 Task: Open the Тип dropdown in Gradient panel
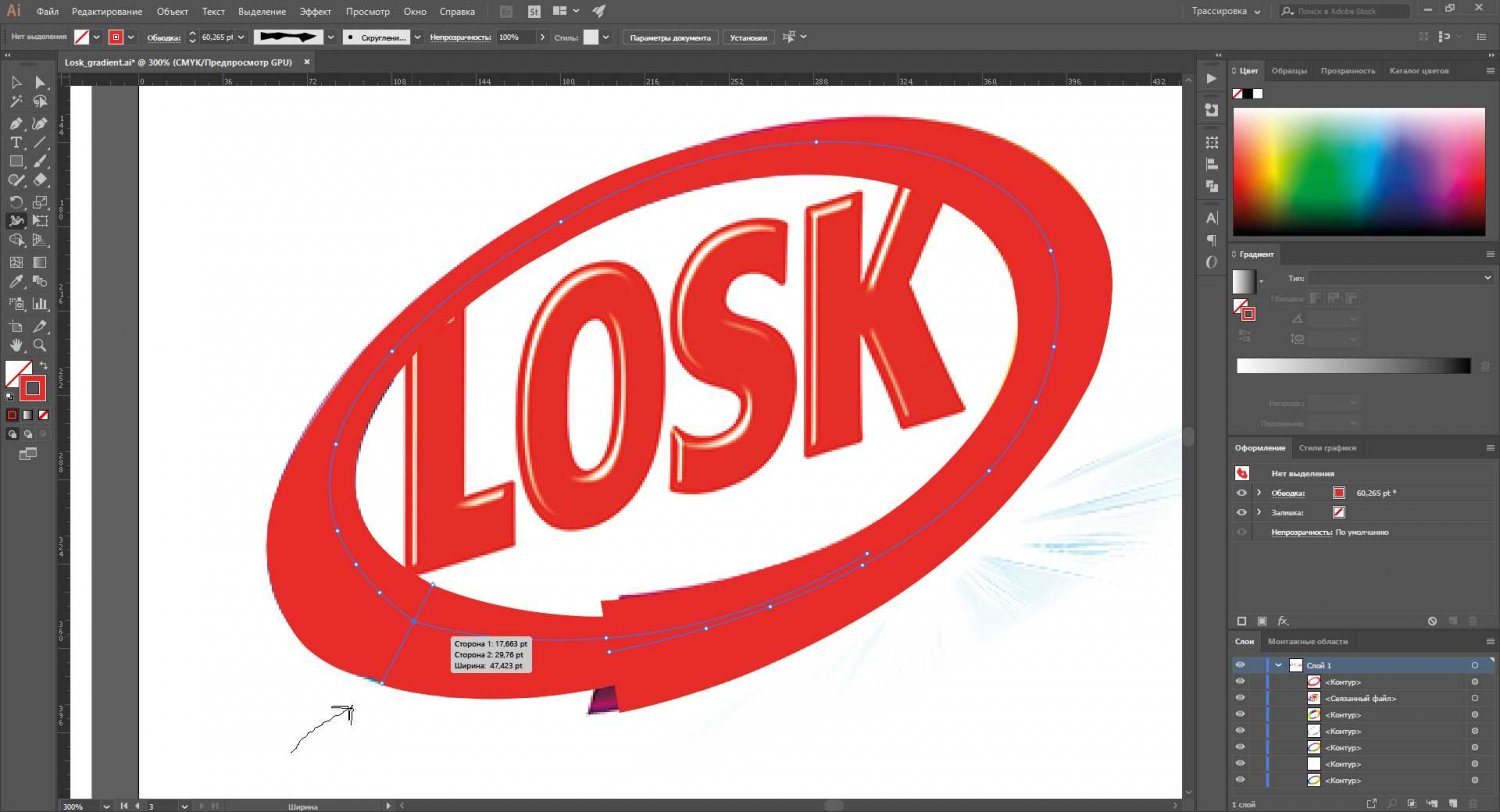coord(1401,277)
